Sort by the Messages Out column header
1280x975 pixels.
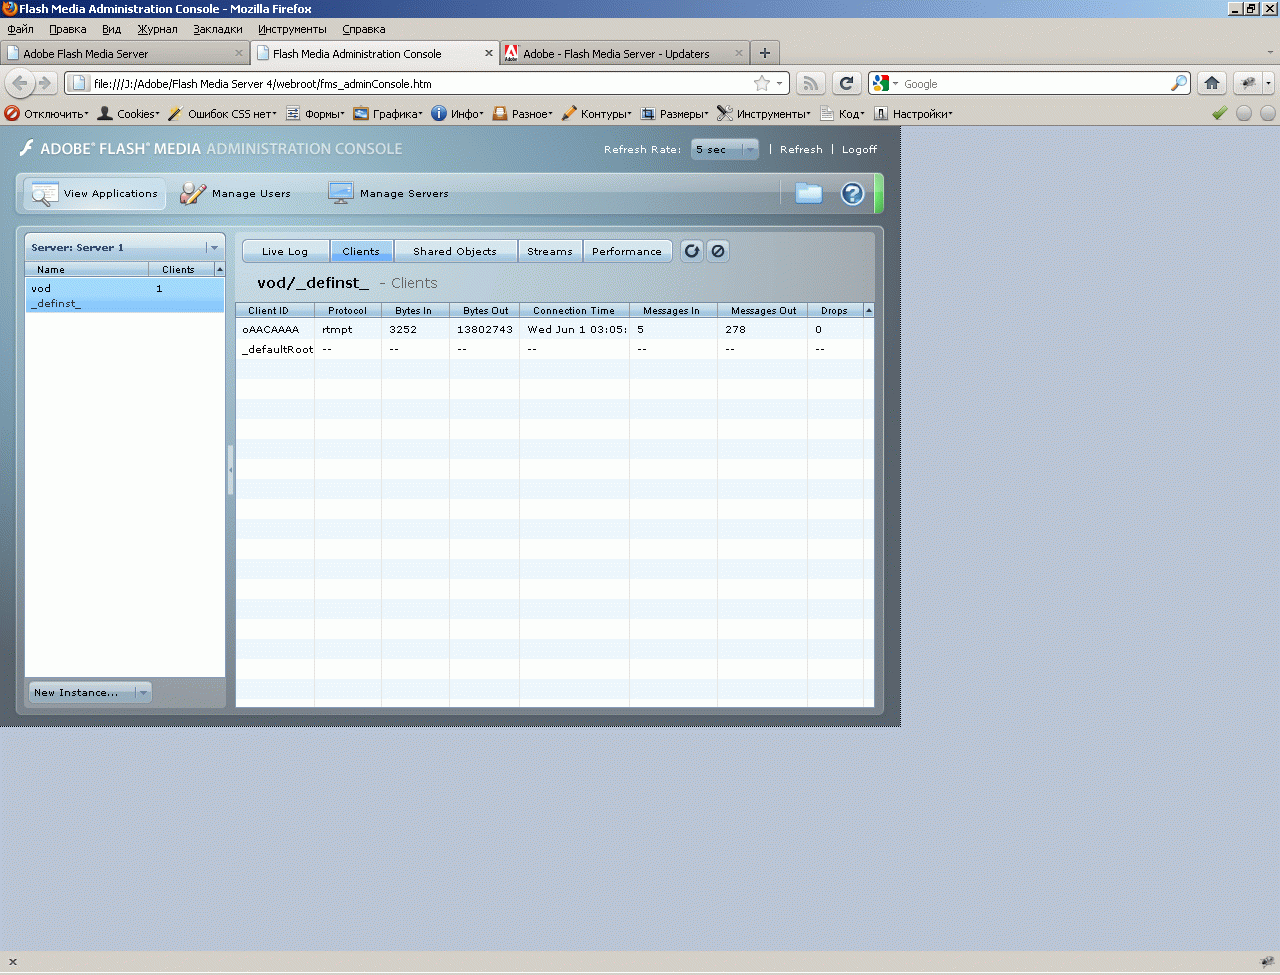pyautogui.click(x=763, y=310)
